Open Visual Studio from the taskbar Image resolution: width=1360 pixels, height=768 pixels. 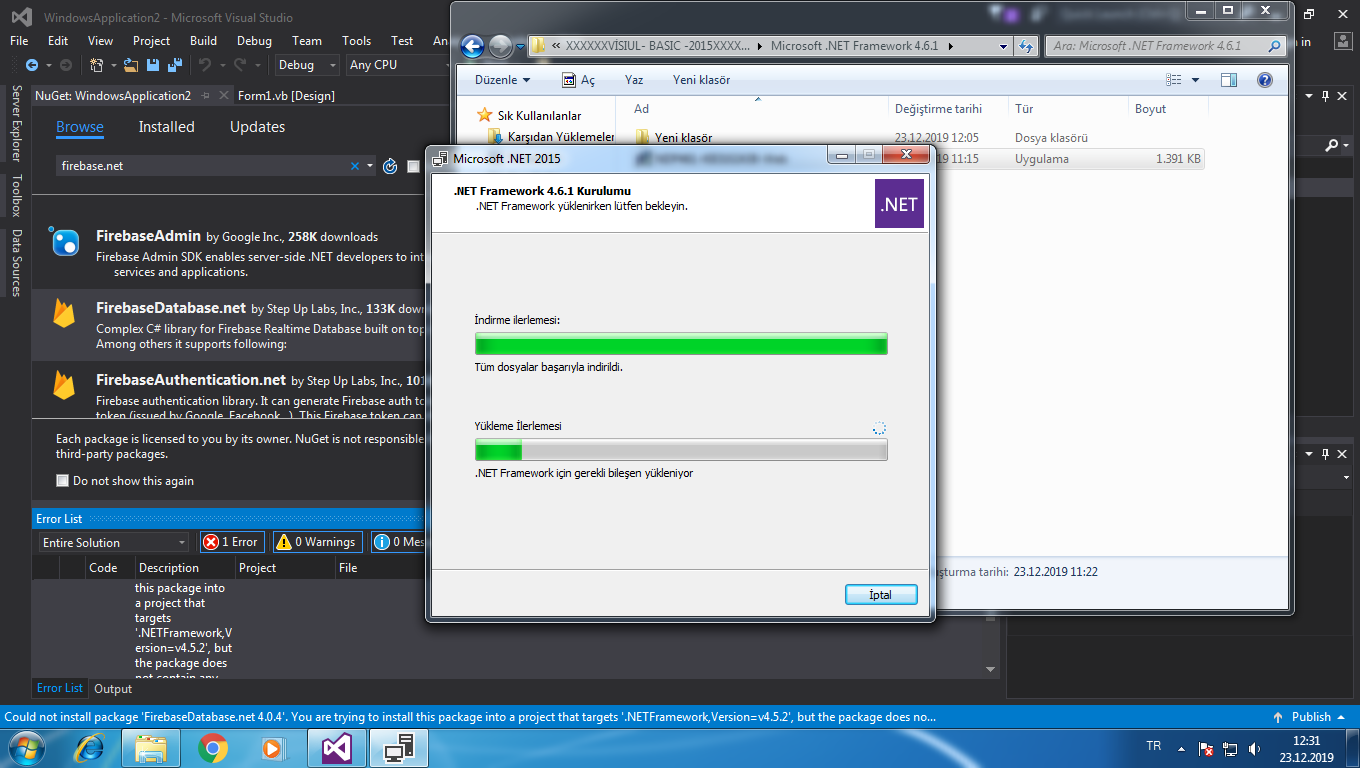coord(336,747)
